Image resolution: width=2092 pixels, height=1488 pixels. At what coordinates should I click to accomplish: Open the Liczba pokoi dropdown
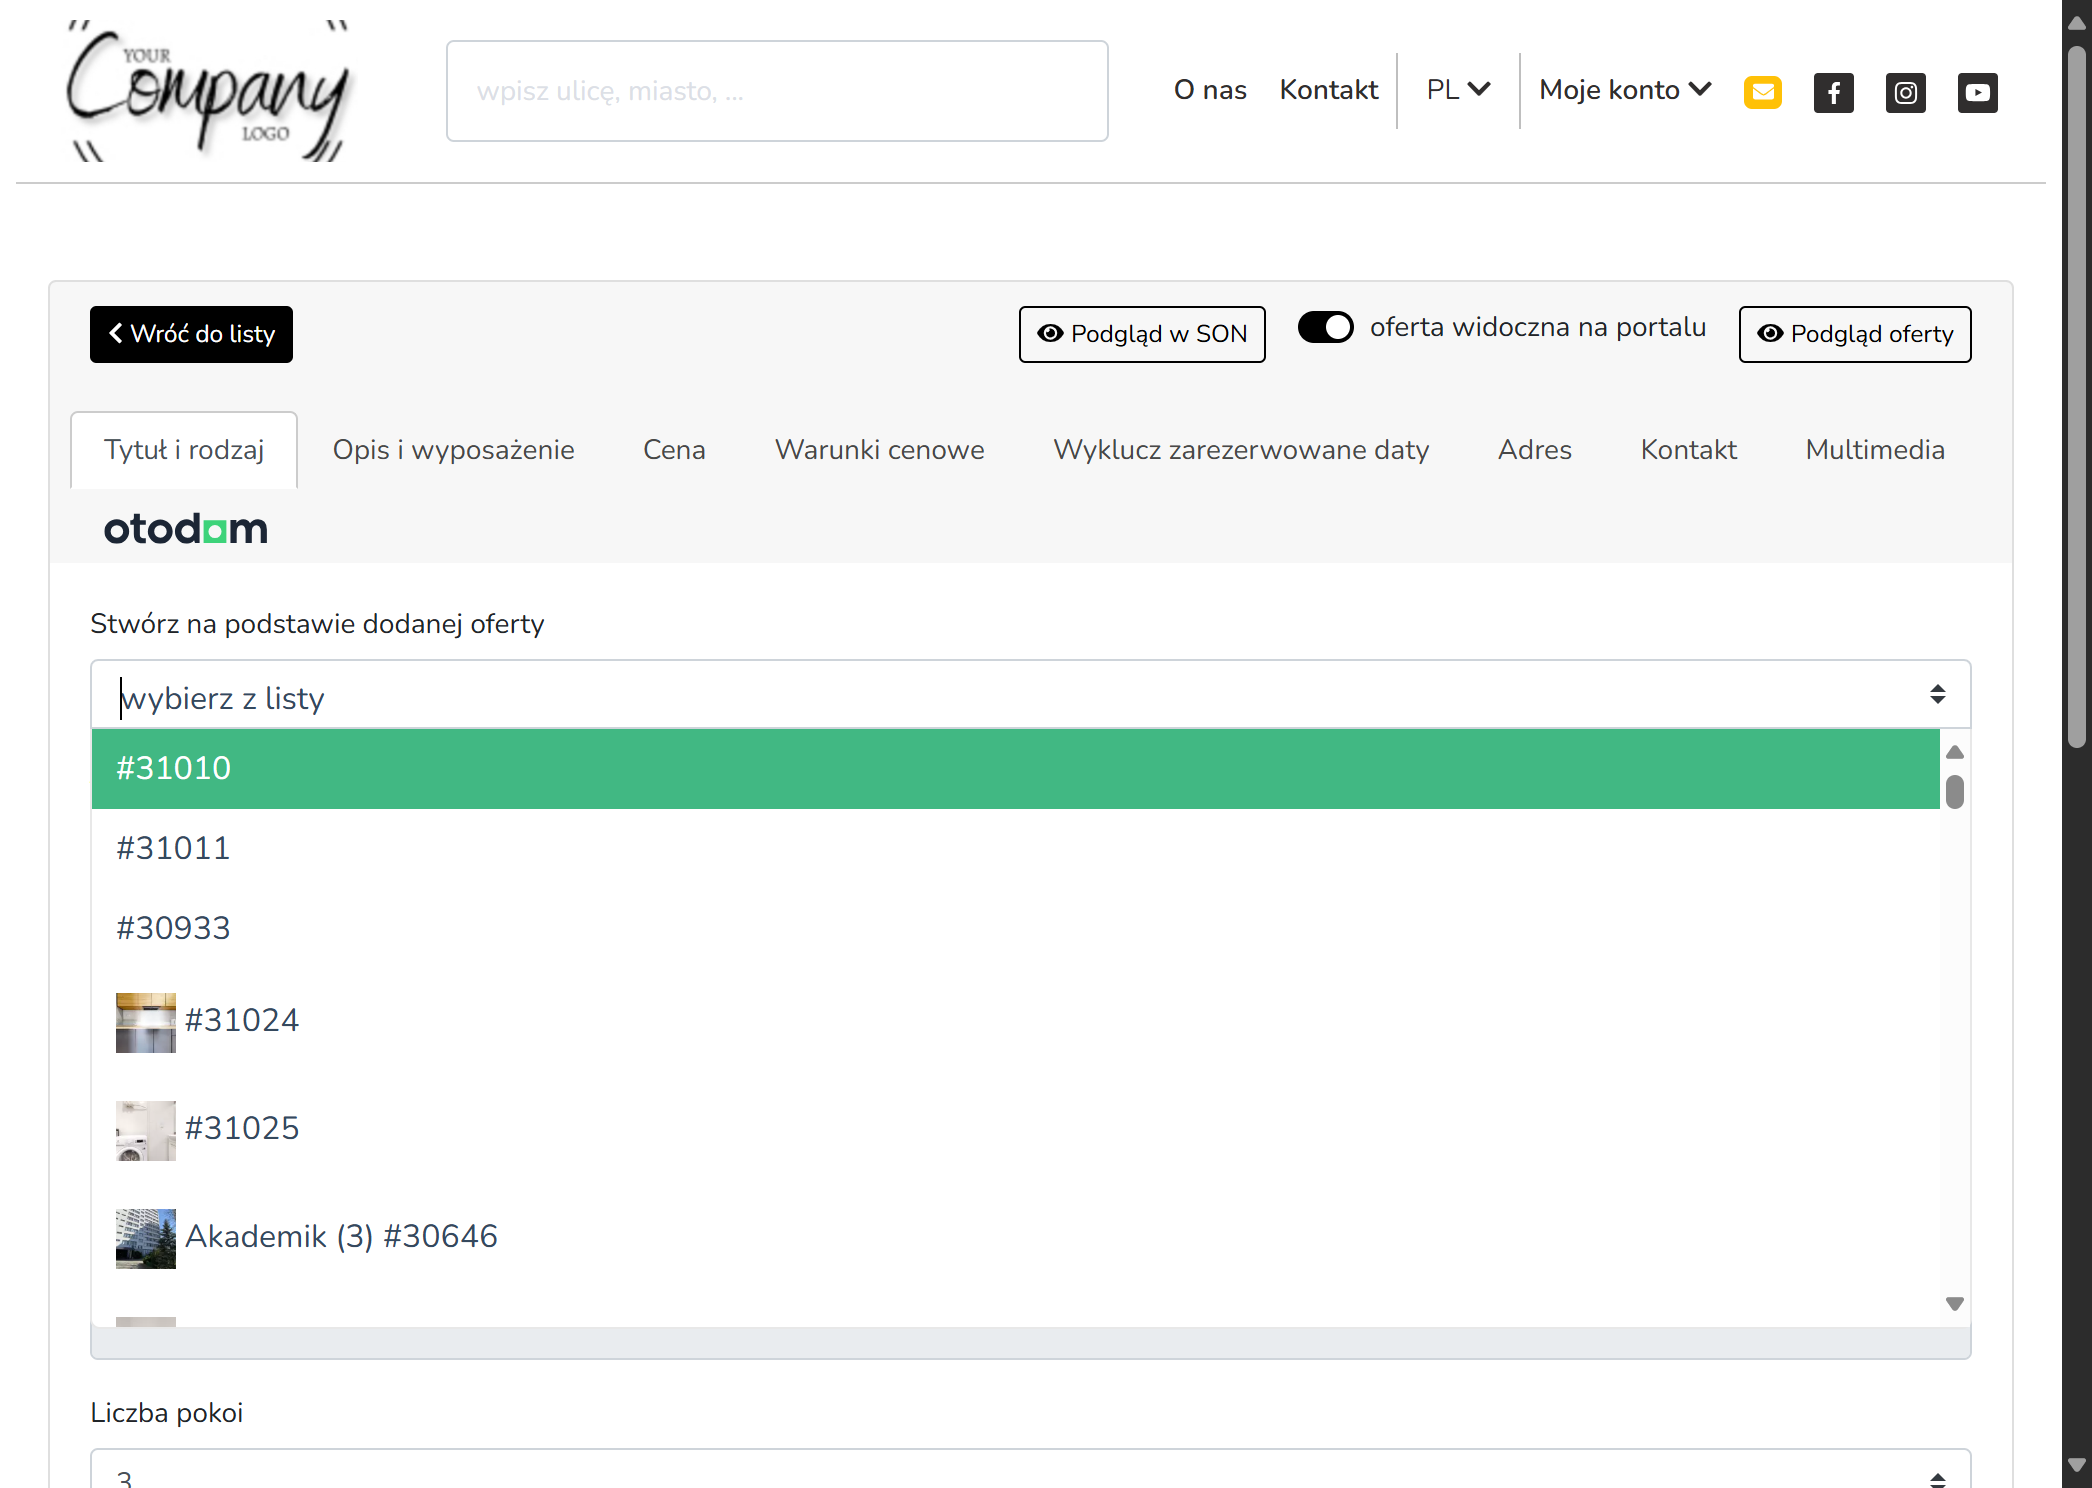click(1031, 1469)
